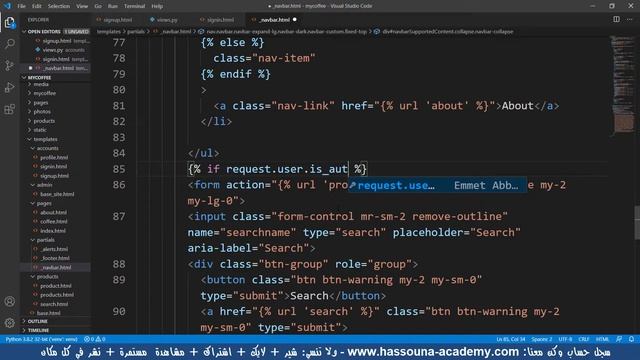Change the Spaces: 2 indentation setting
This screenshot has height=360, width=640.
[x=542, y=339]
